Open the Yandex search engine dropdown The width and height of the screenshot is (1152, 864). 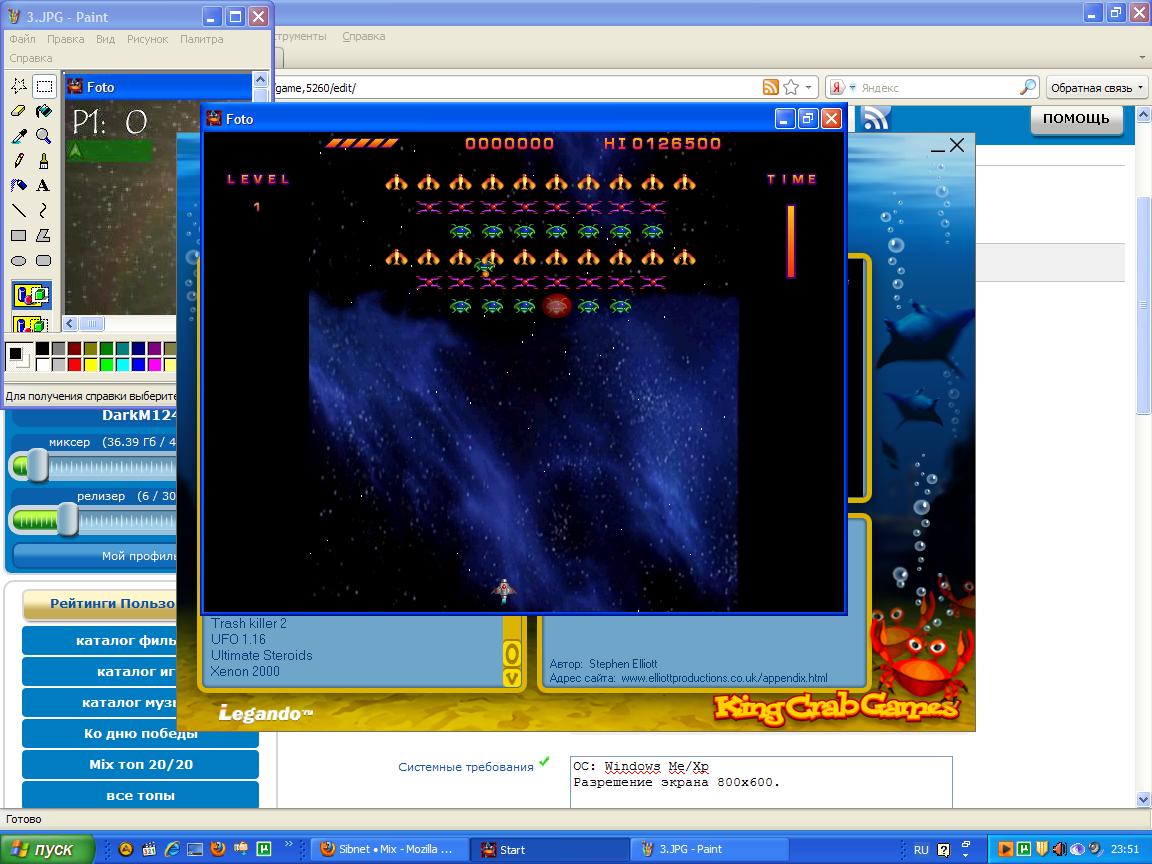coord(853,87)
